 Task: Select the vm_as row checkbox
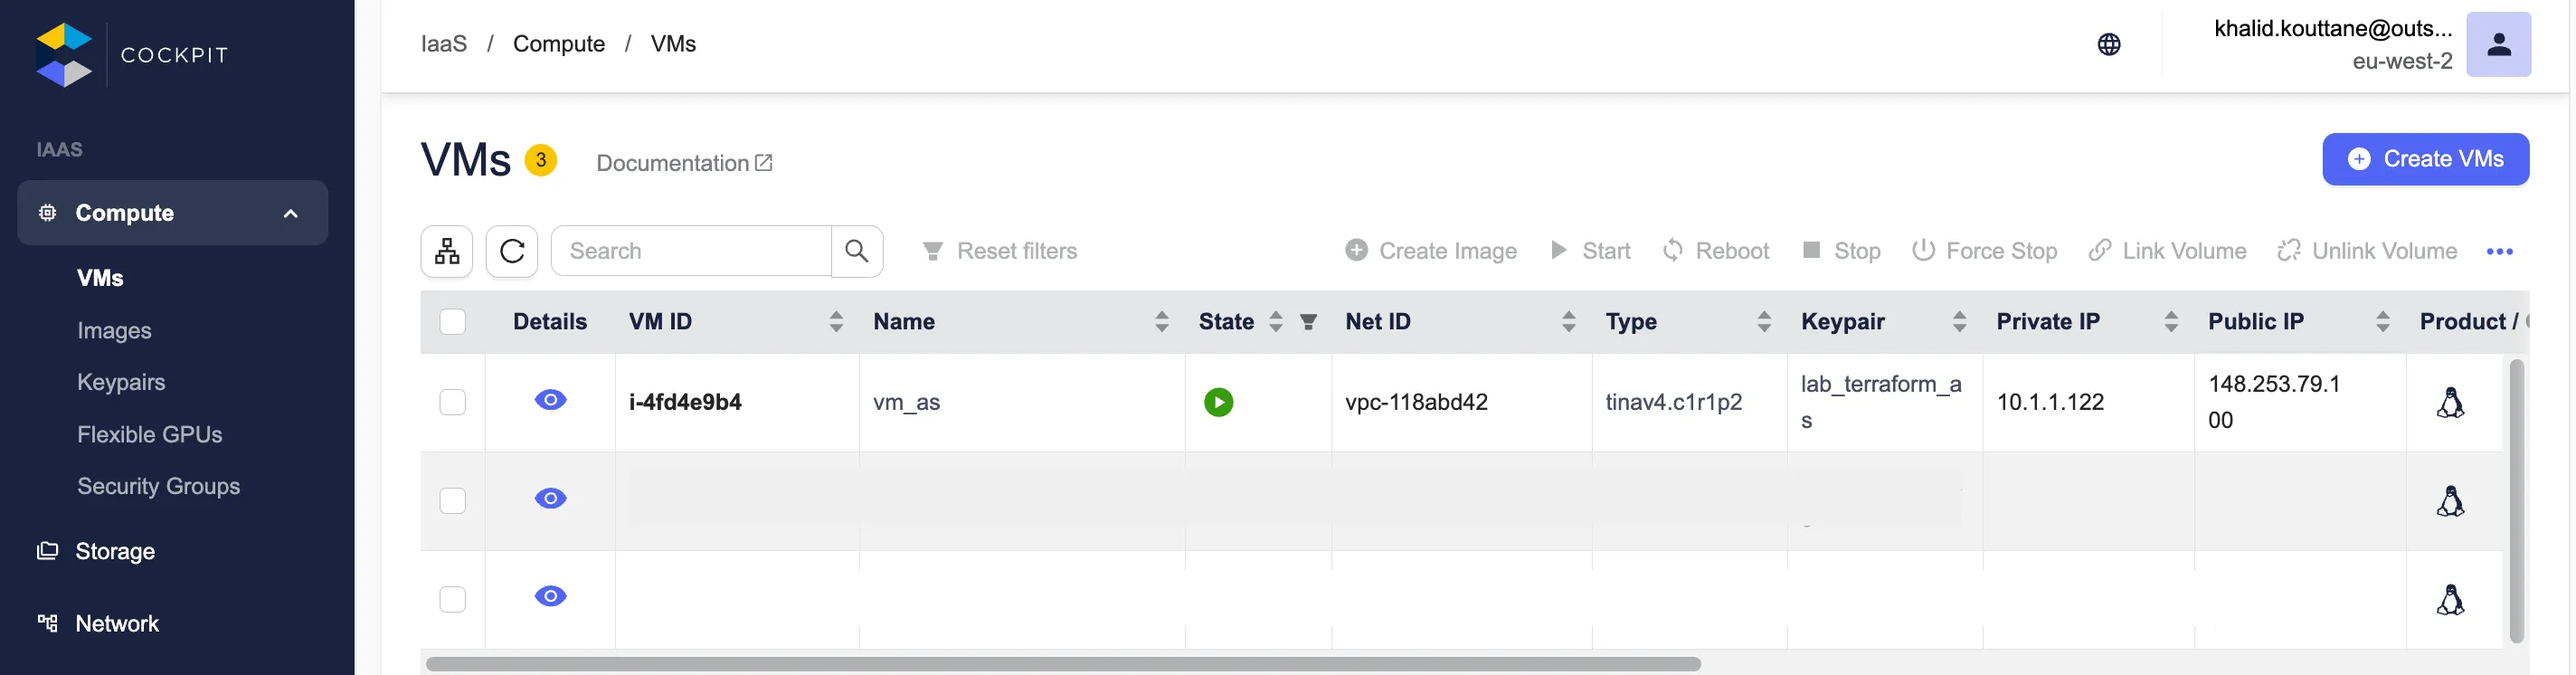pos(453,402)
